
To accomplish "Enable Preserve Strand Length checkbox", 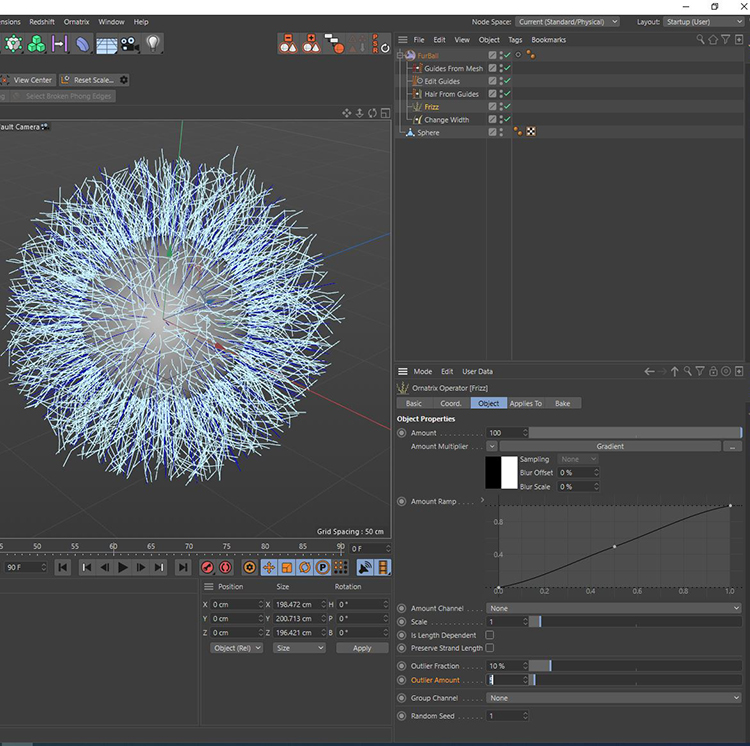I will click(490, 648).
